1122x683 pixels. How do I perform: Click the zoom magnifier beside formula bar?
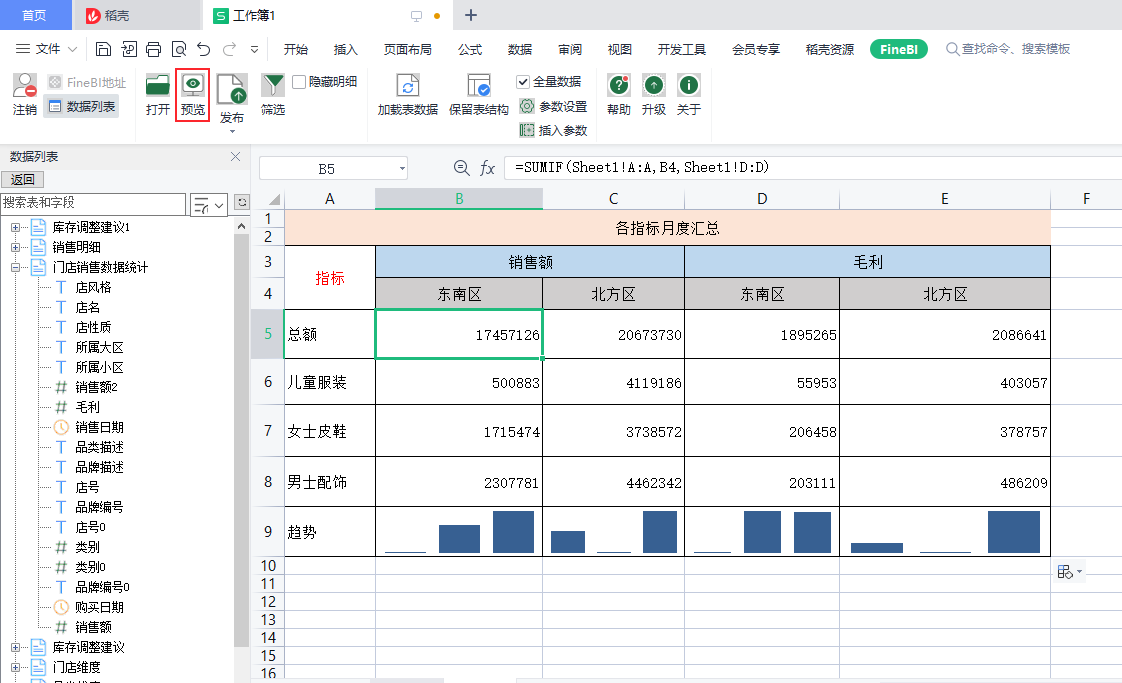point(462,168)
